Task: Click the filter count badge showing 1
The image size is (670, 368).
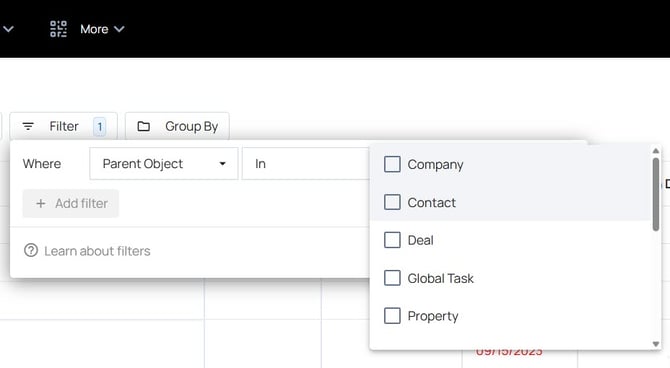Action: click(100, 127)
